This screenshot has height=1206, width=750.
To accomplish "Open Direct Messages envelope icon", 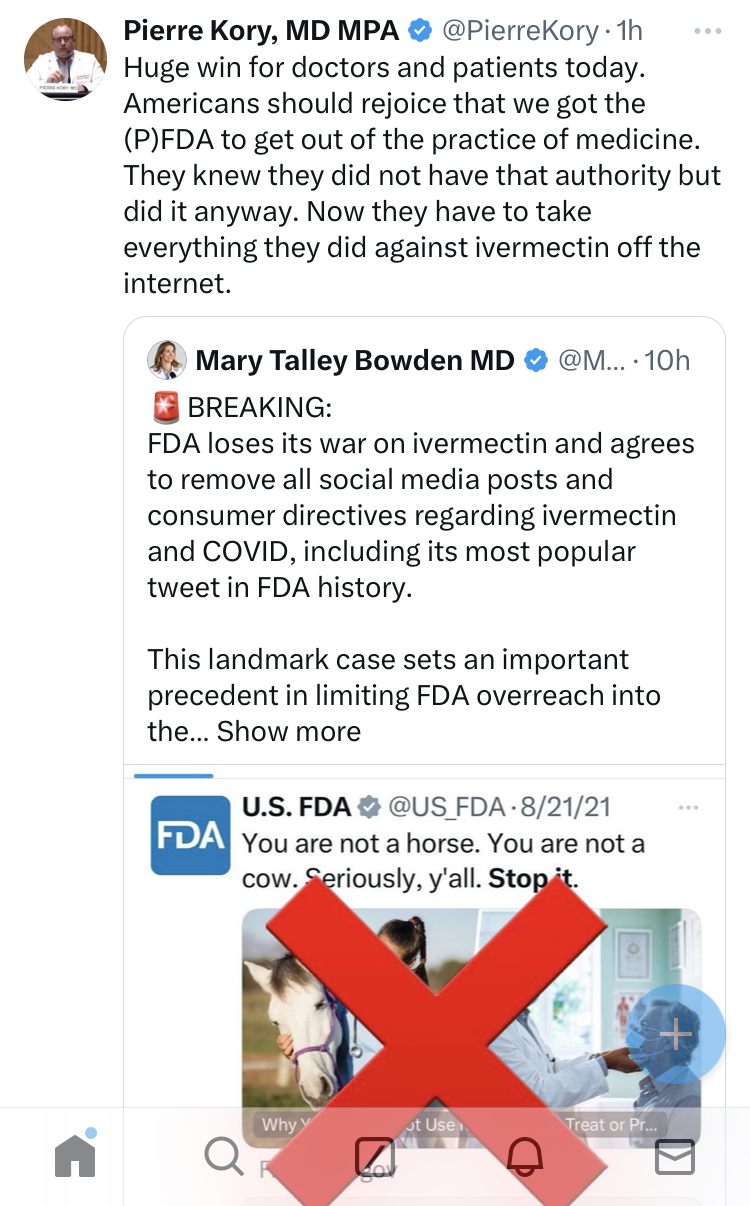I will pyautogui.click(x=674, y=1157).
